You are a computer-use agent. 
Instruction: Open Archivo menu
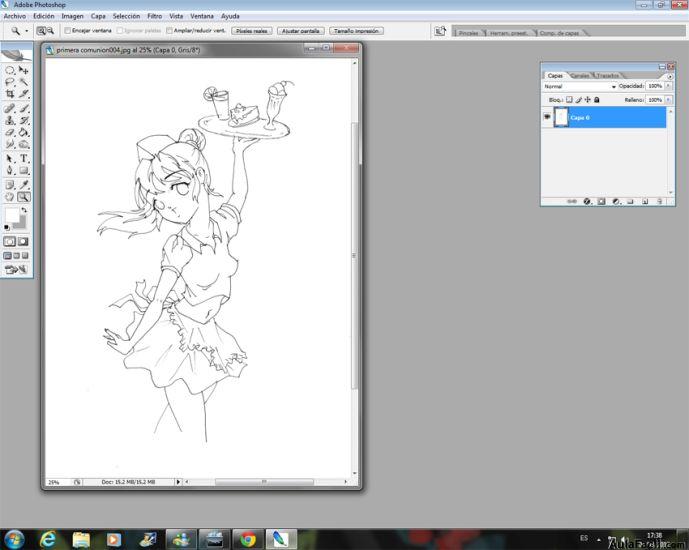pyautogui.click(x=15, y=16)
